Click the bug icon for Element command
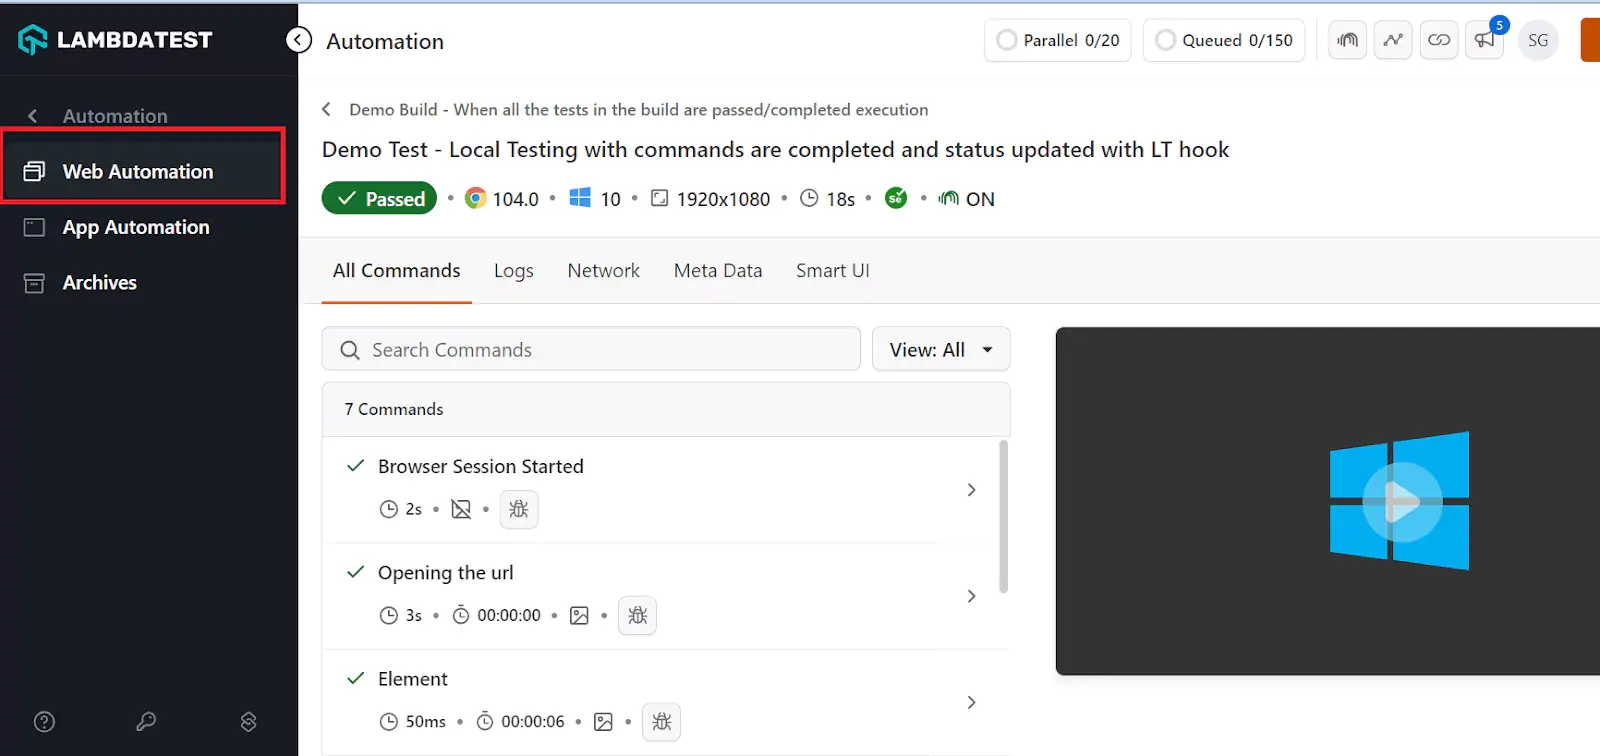The height and width of the screenshot is (756, 1600). (x=661, y=721)
